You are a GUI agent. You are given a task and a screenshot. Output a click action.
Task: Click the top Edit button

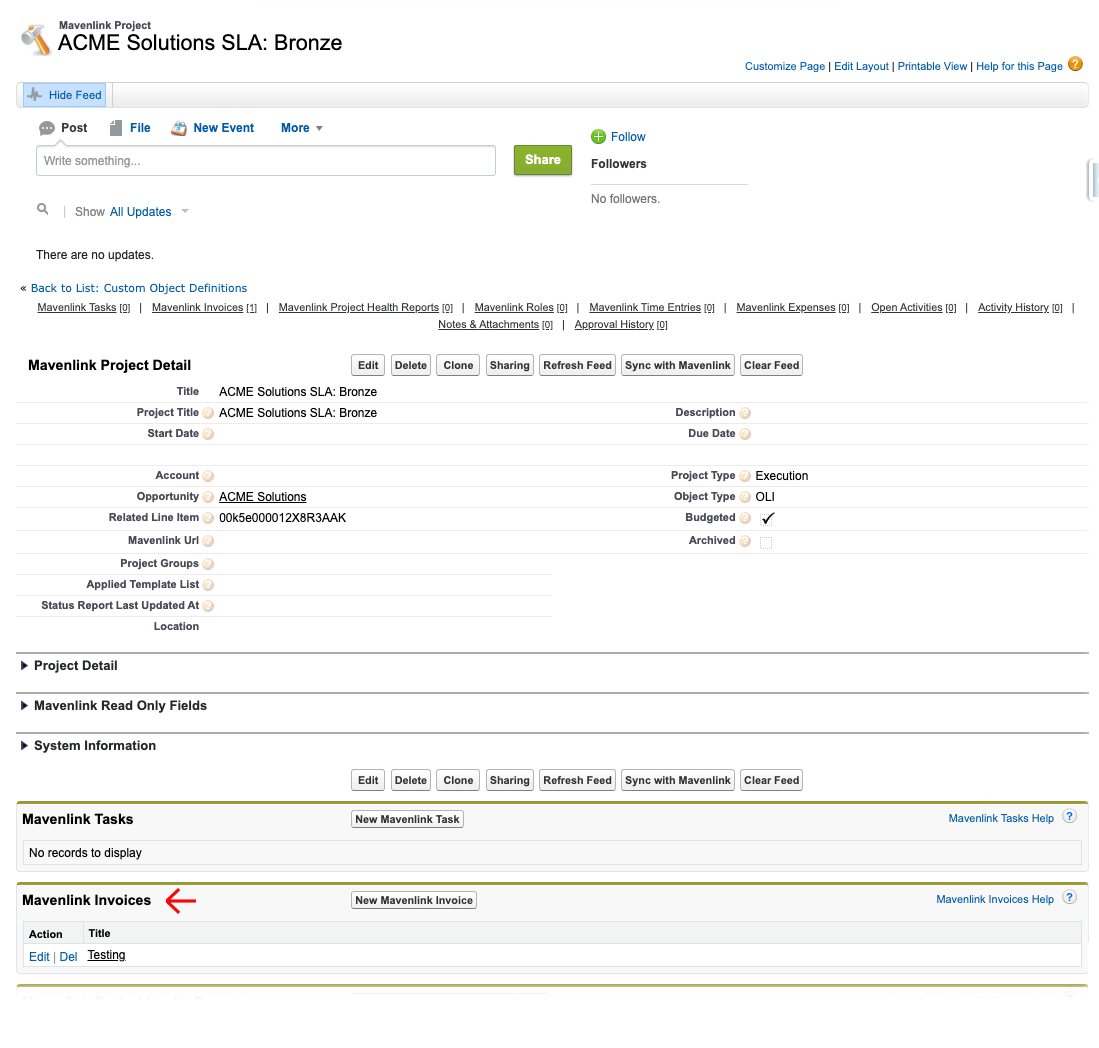click(368, 365)
